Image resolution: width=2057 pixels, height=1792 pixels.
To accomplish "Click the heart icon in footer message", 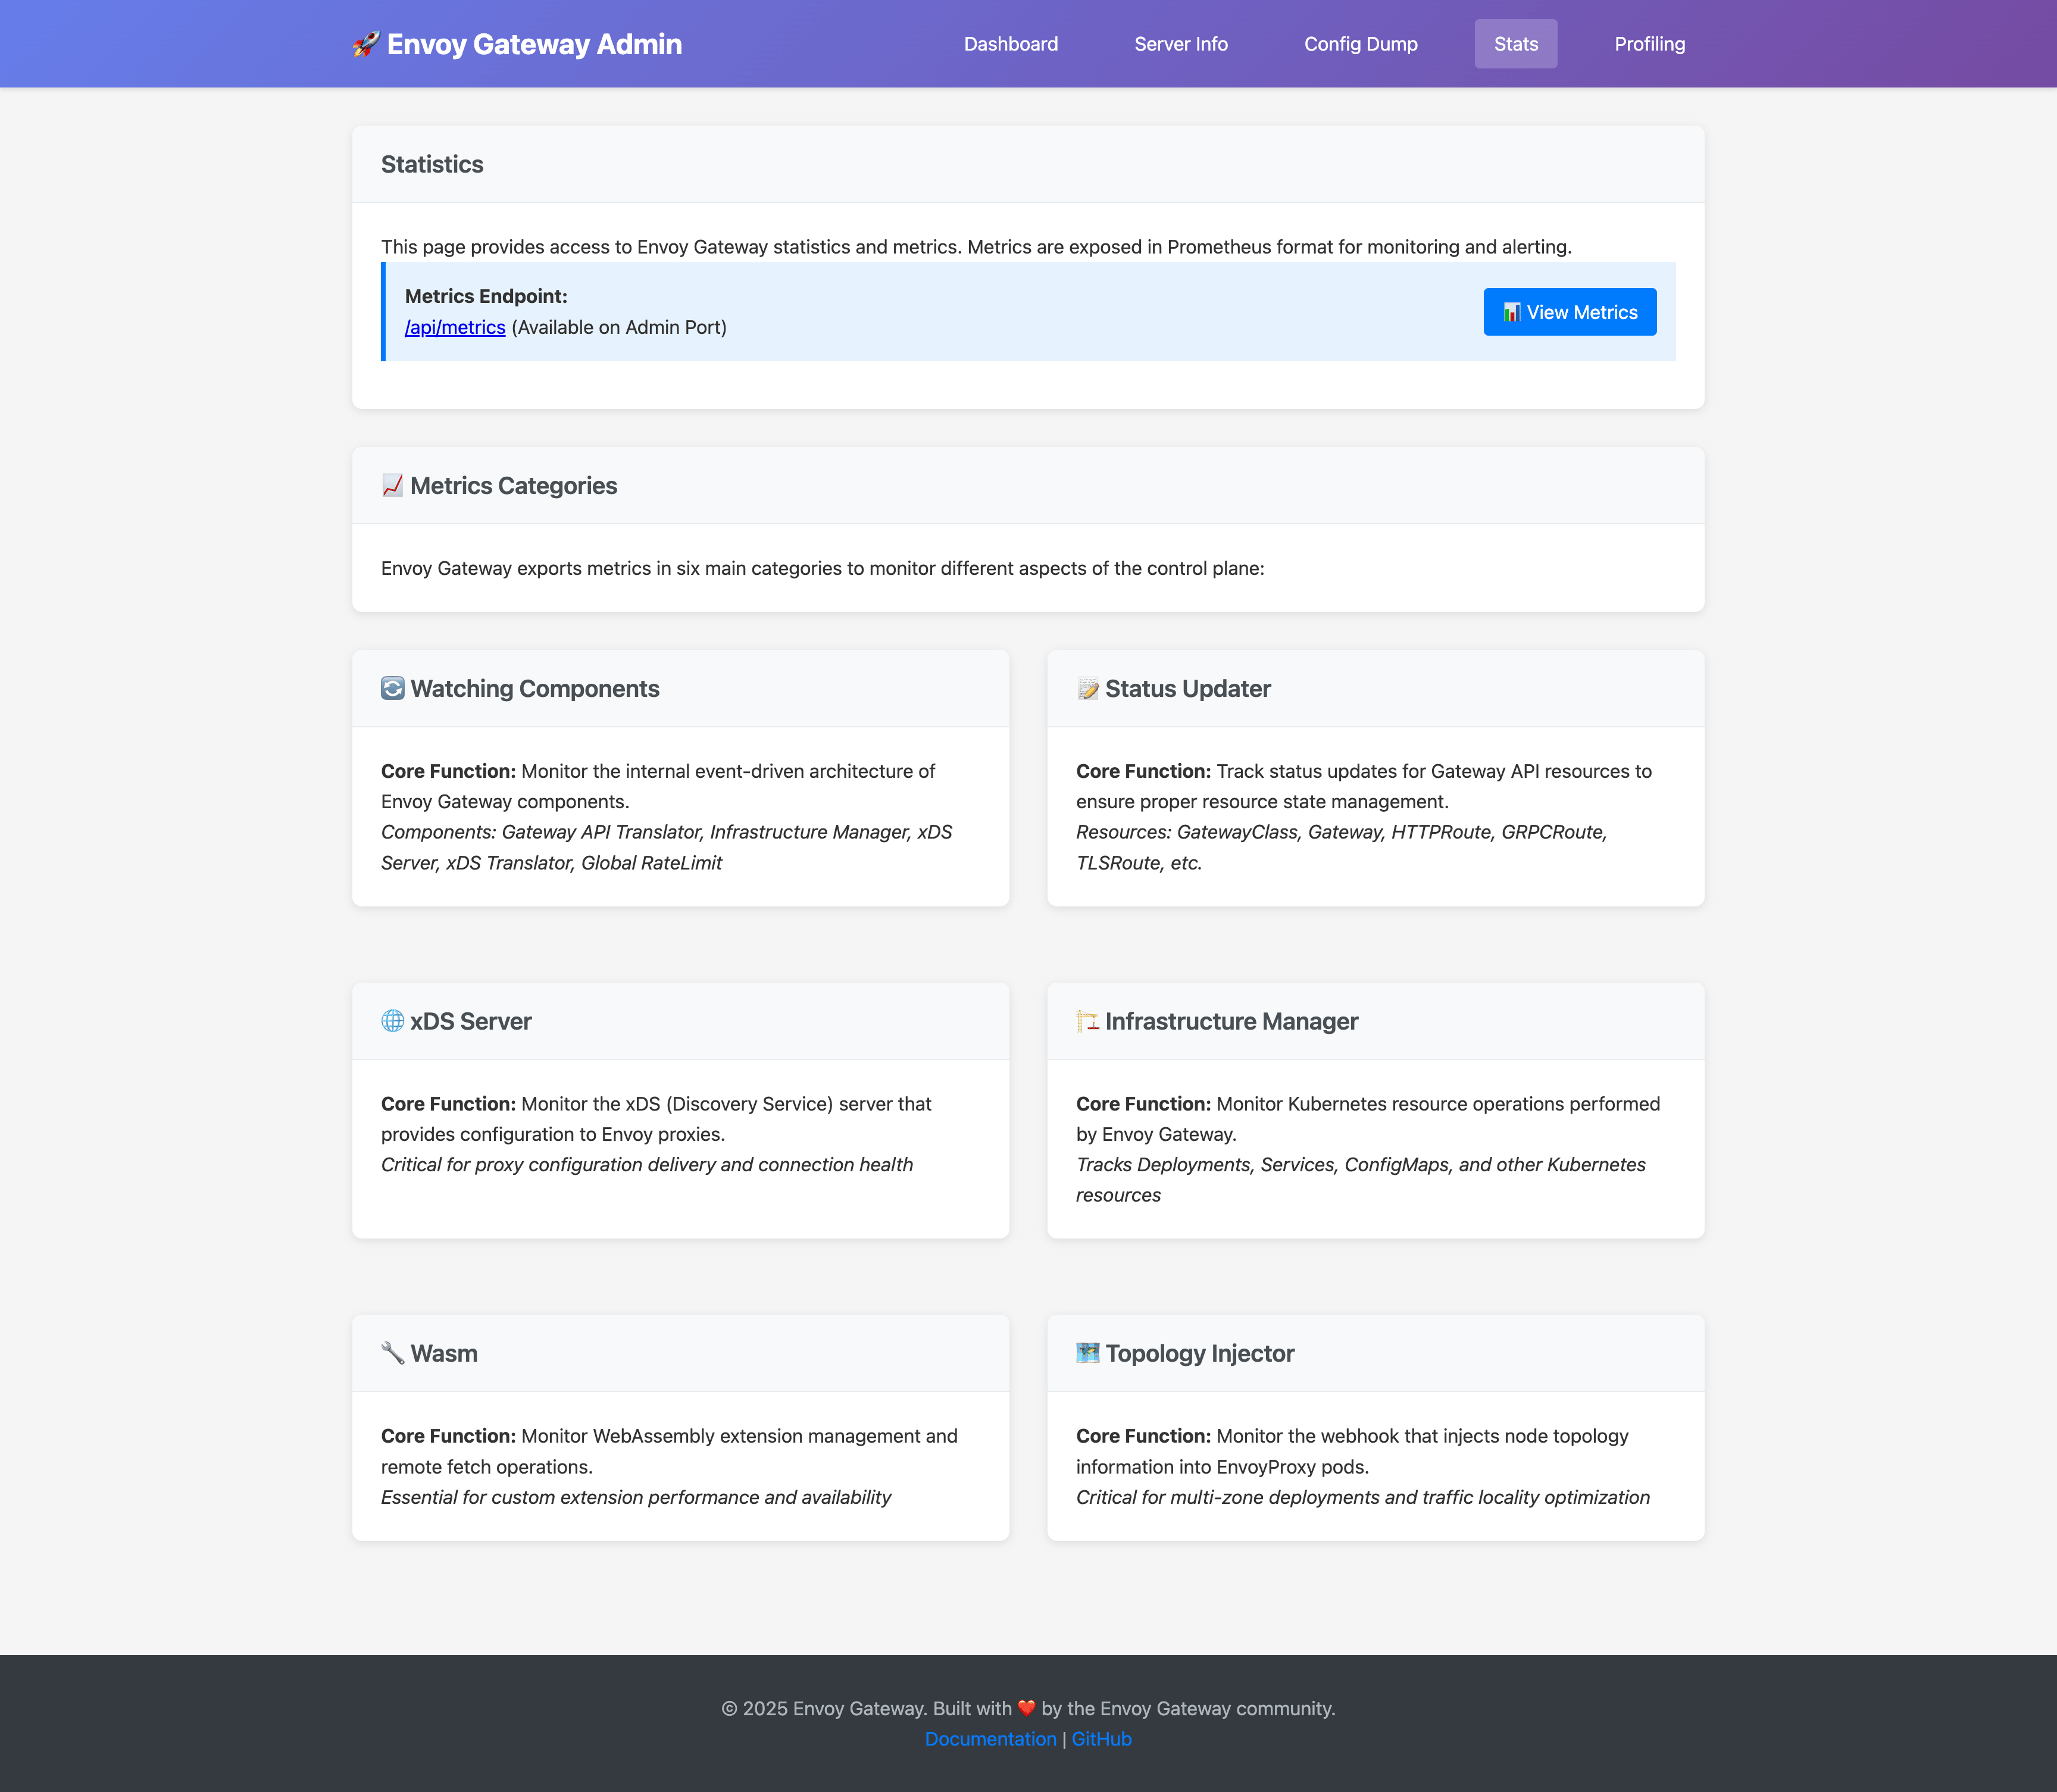I will pos(1025,1709).
